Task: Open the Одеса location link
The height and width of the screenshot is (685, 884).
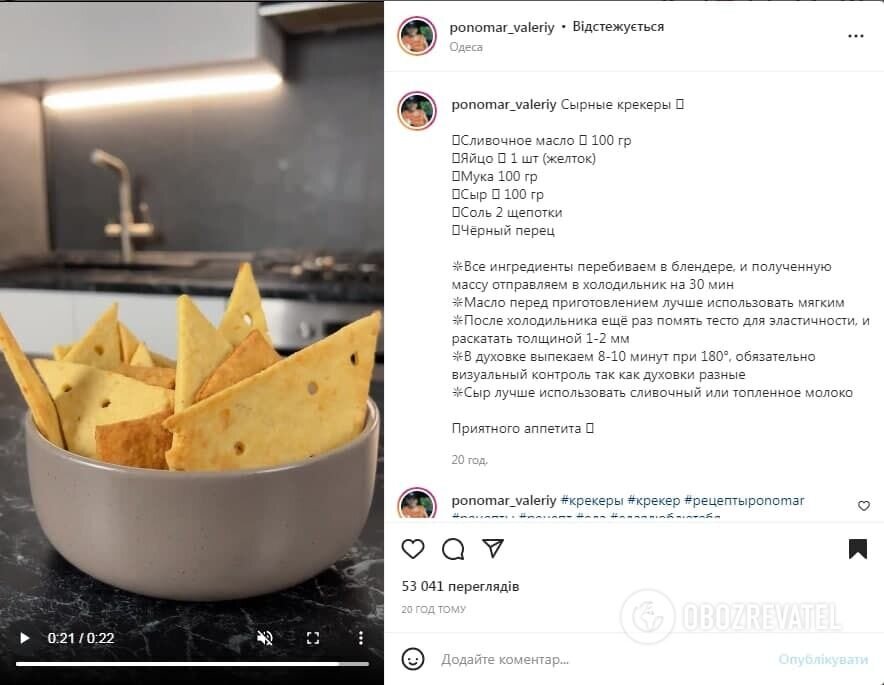Action: click(466, 47)
